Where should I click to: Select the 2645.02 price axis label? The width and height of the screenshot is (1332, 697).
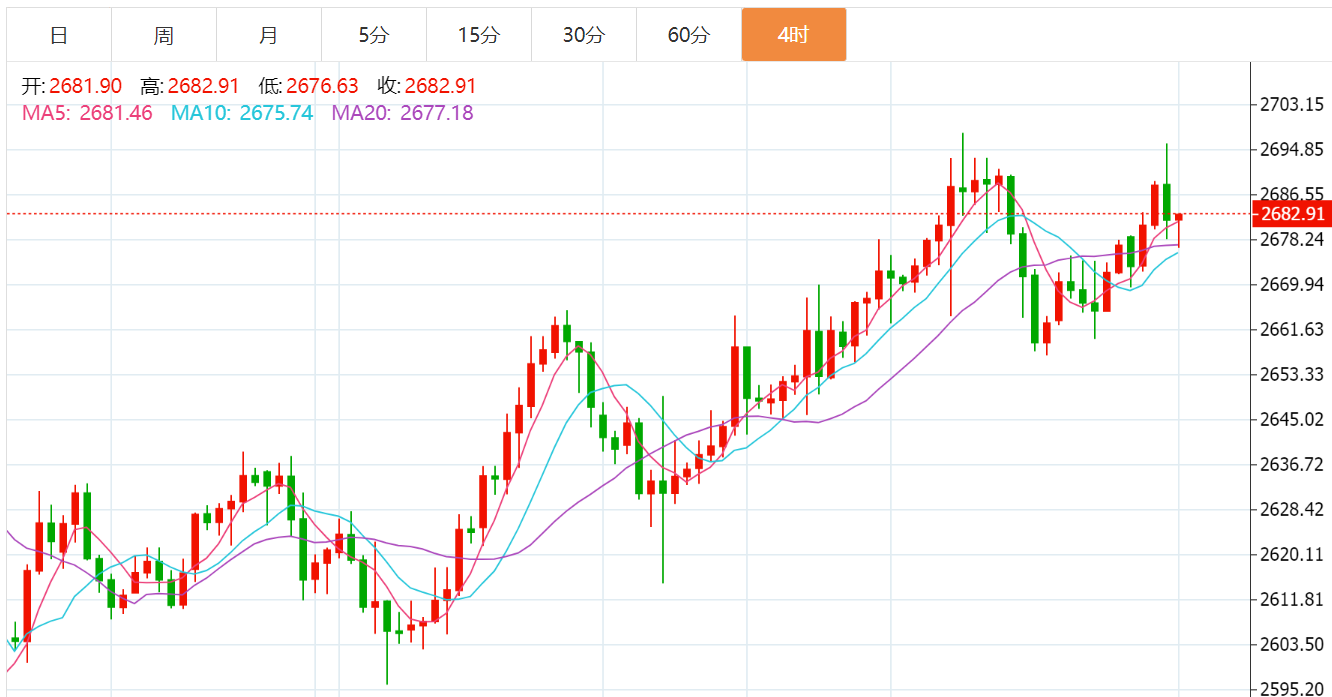click(1293, 420)
